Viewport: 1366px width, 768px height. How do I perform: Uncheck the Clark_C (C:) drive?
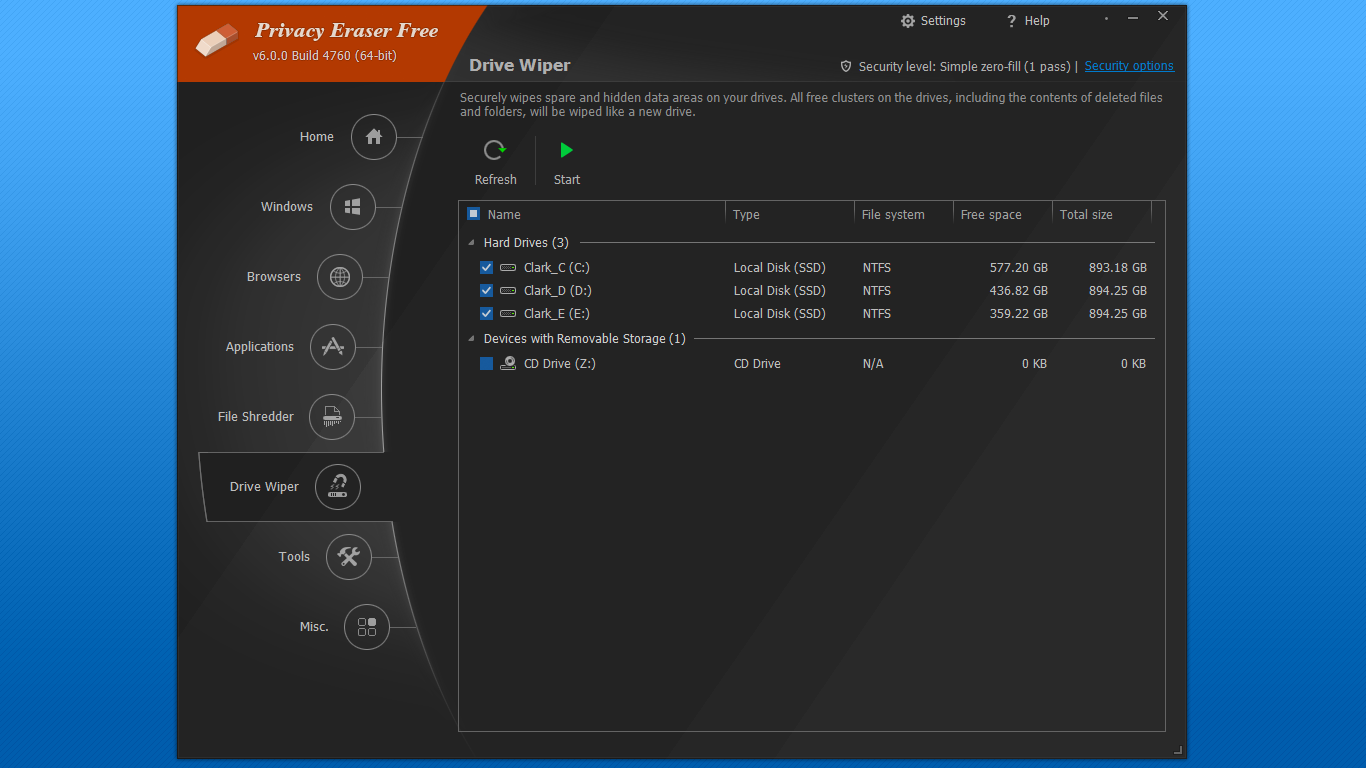[486, 267]
